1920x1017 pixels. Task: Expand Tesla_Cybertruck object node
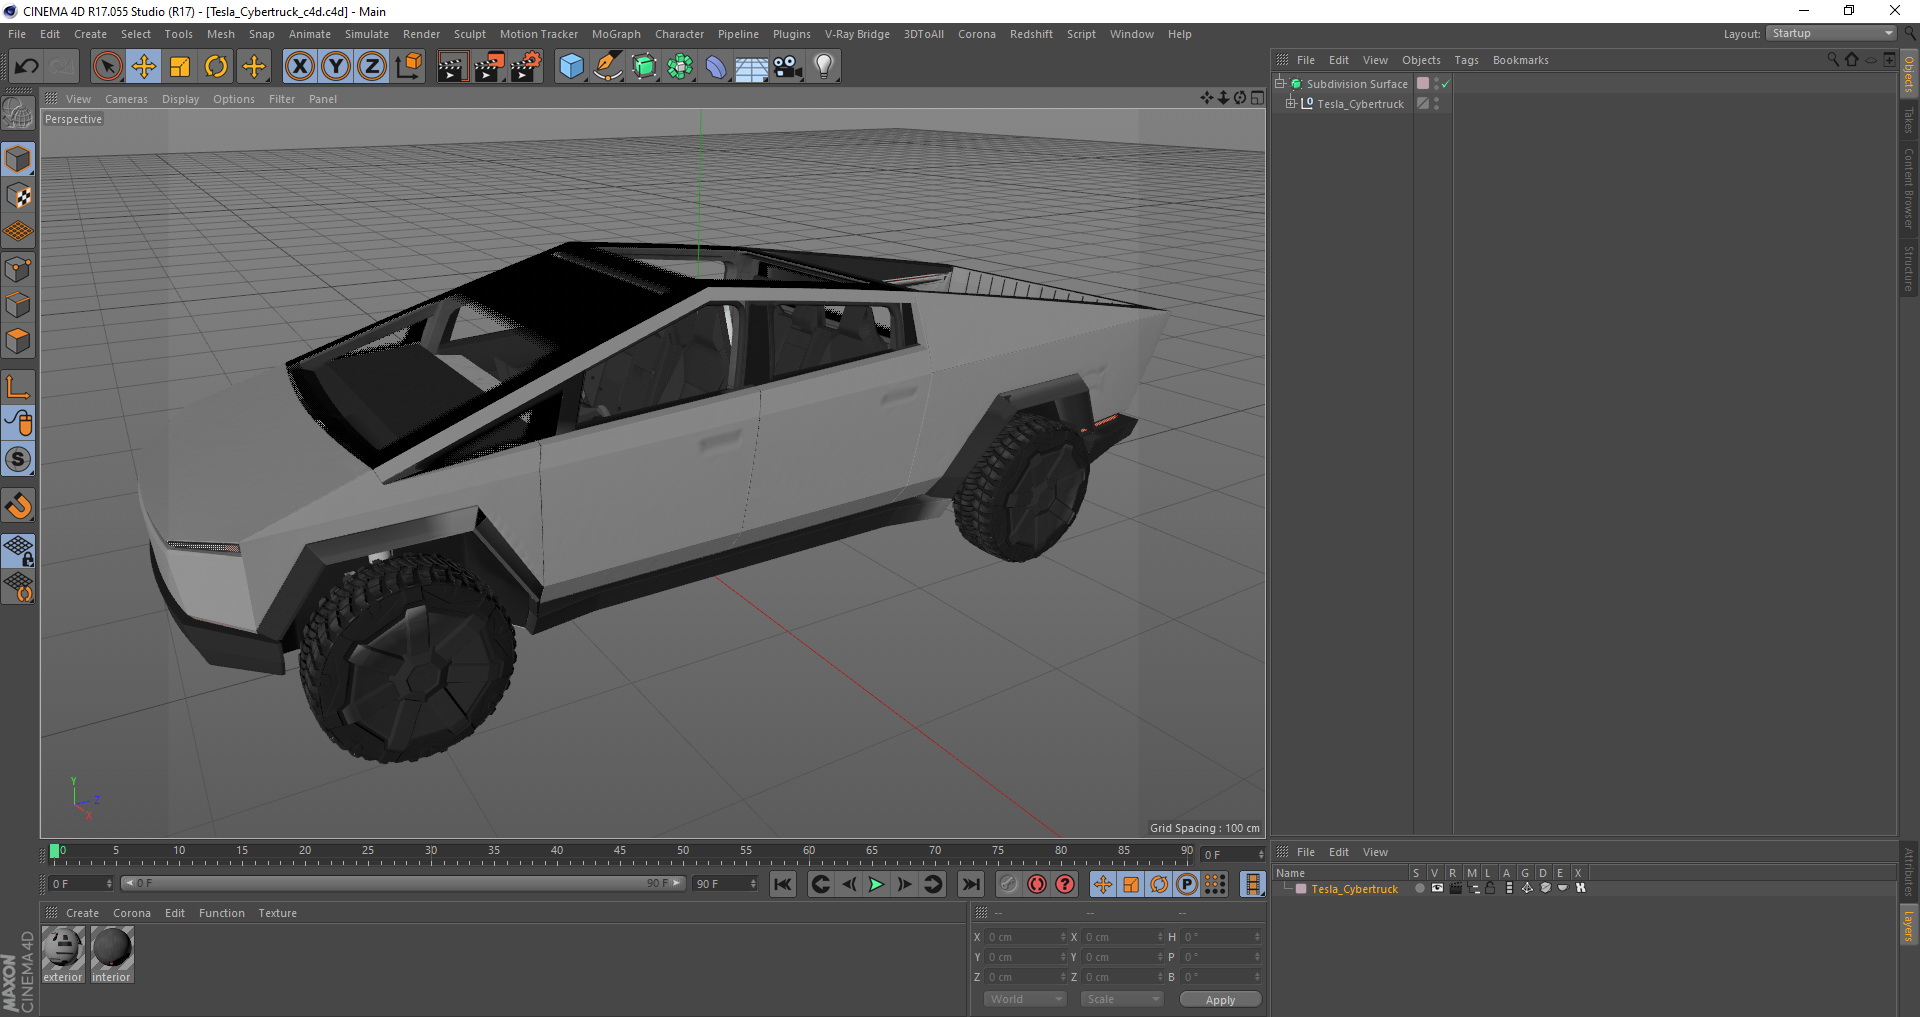point(1290,103)
